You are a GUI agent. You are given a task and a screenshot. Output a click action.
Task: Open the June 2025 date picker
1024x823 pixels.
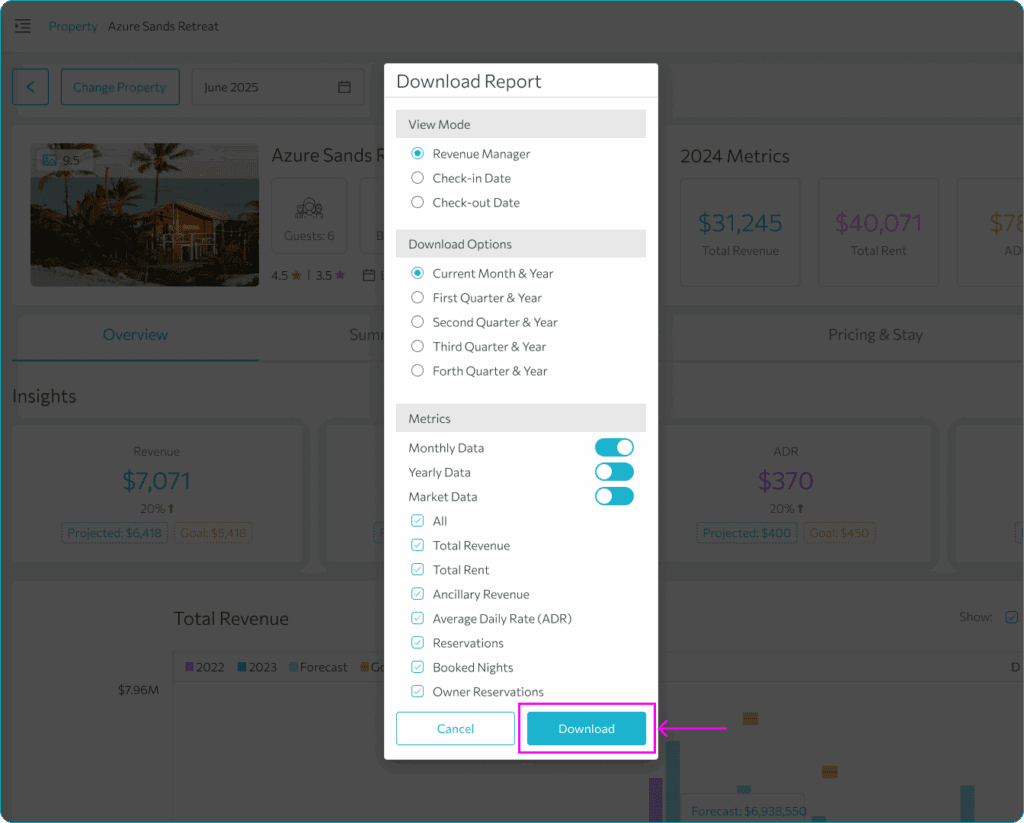[278, 87]
